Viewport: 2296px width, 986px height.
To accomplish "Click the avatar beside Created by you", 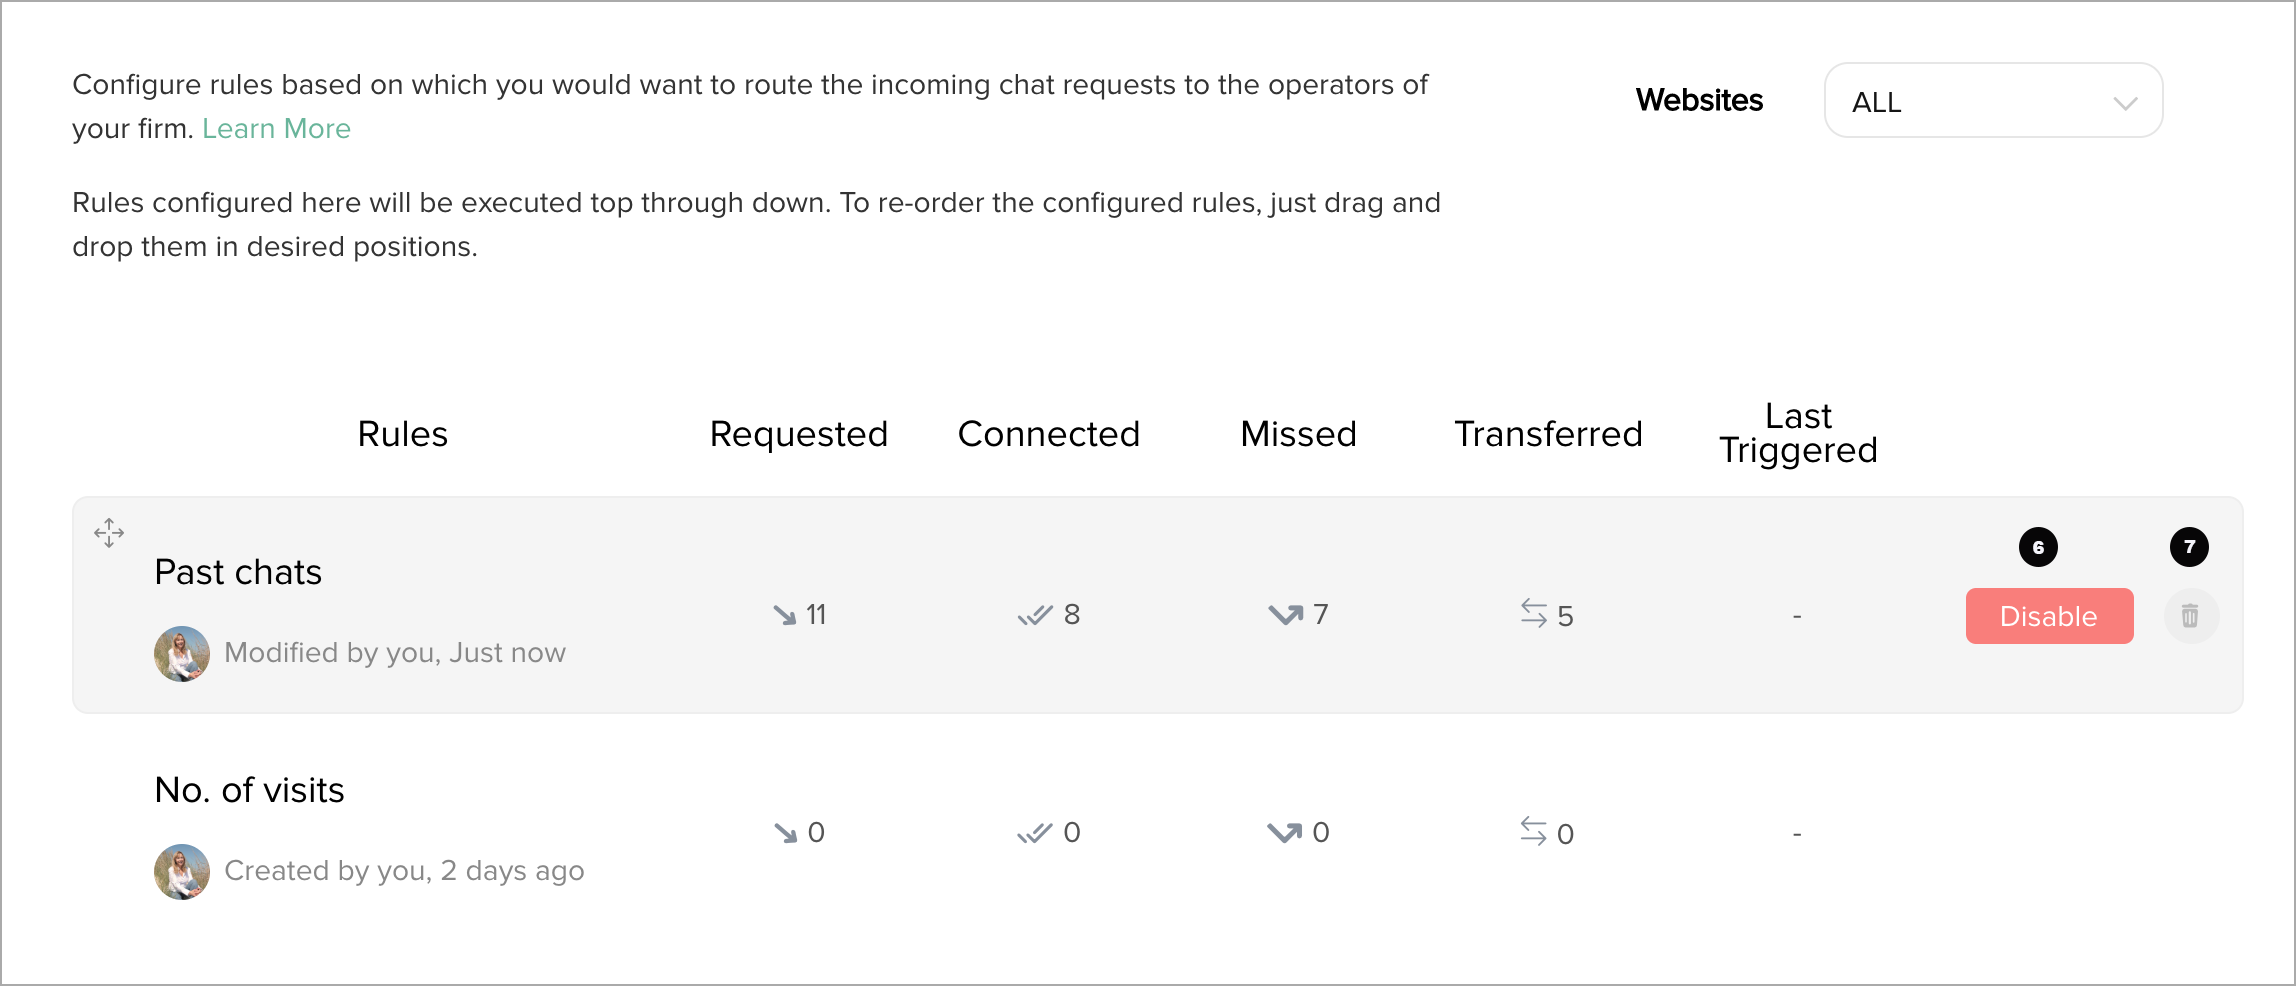I will [182, 872].
